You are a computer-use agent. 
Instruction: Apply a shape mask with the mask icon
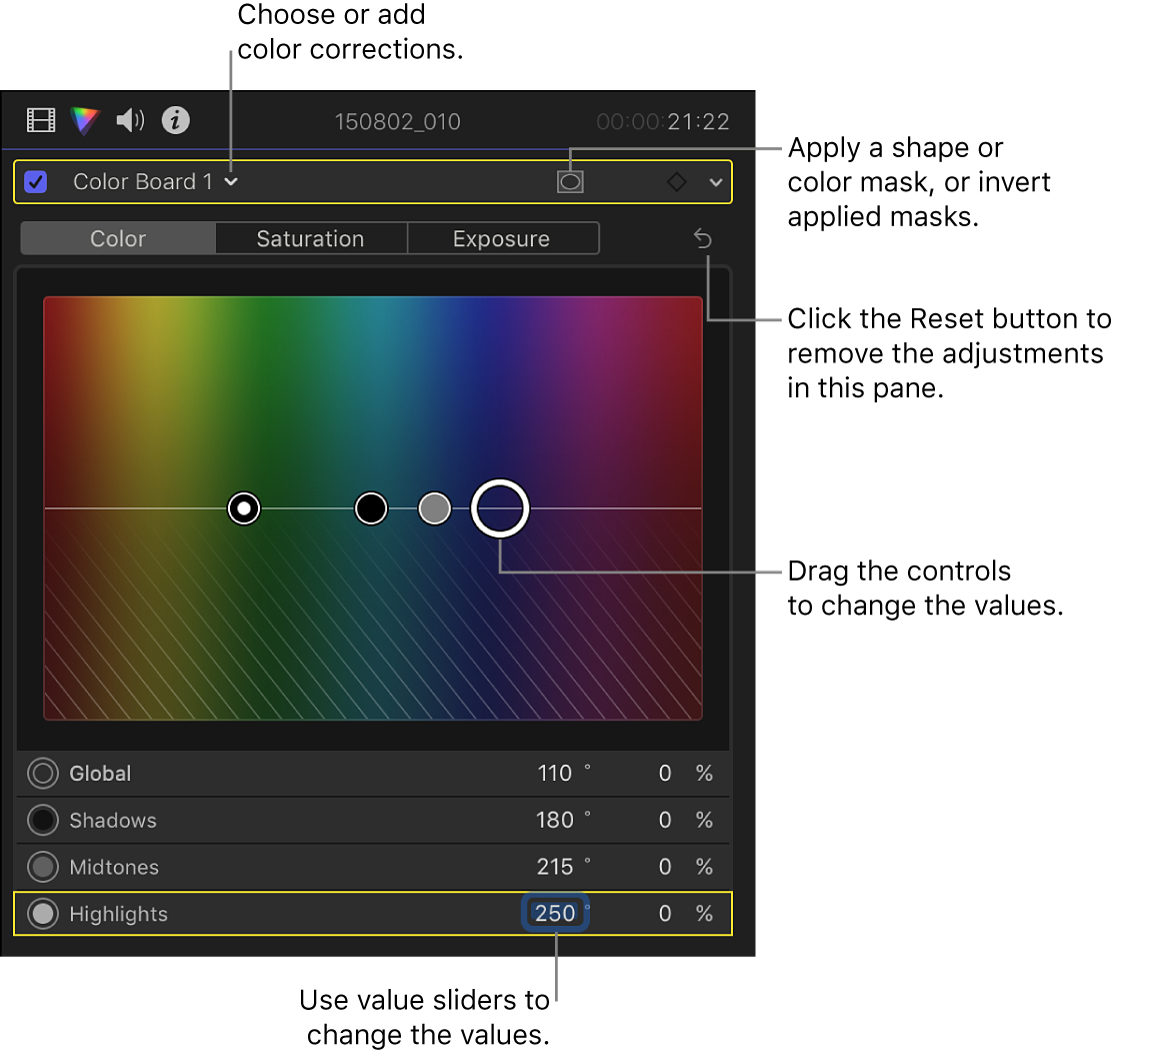point(570,182)
